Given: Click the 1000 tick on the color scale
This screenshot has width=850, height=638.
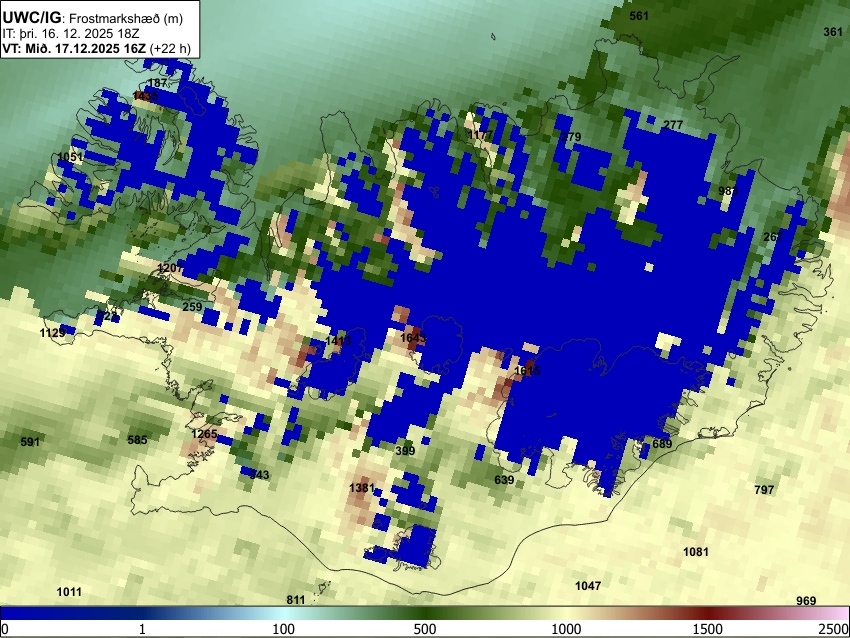Looking at the screenshot, I should coord(566,629).
